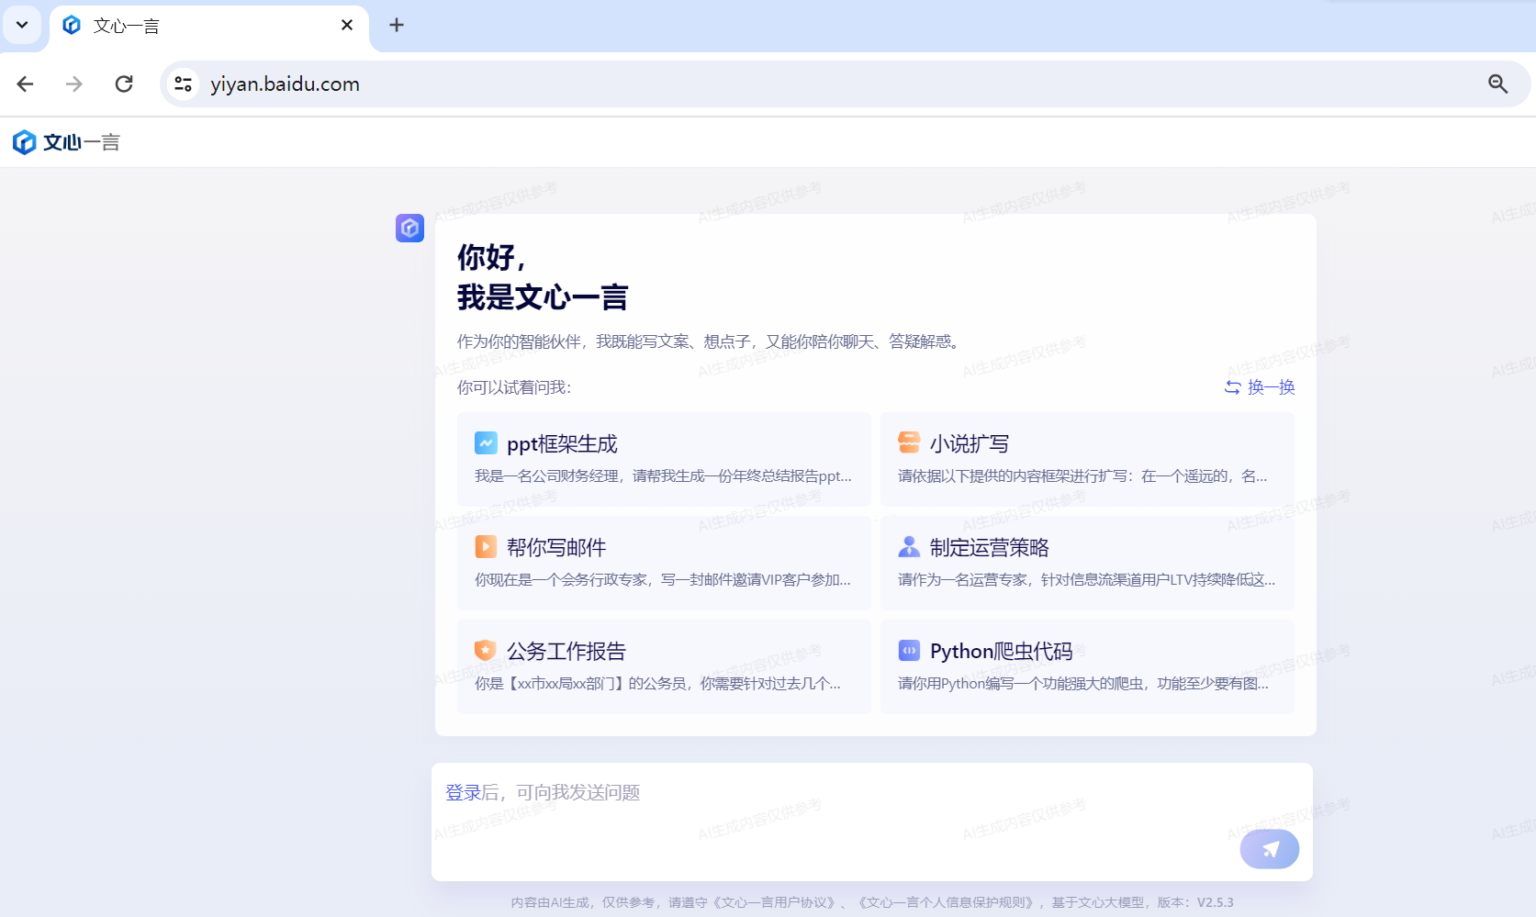Click the Python爬虫代码 code icon

click(909, 650)
